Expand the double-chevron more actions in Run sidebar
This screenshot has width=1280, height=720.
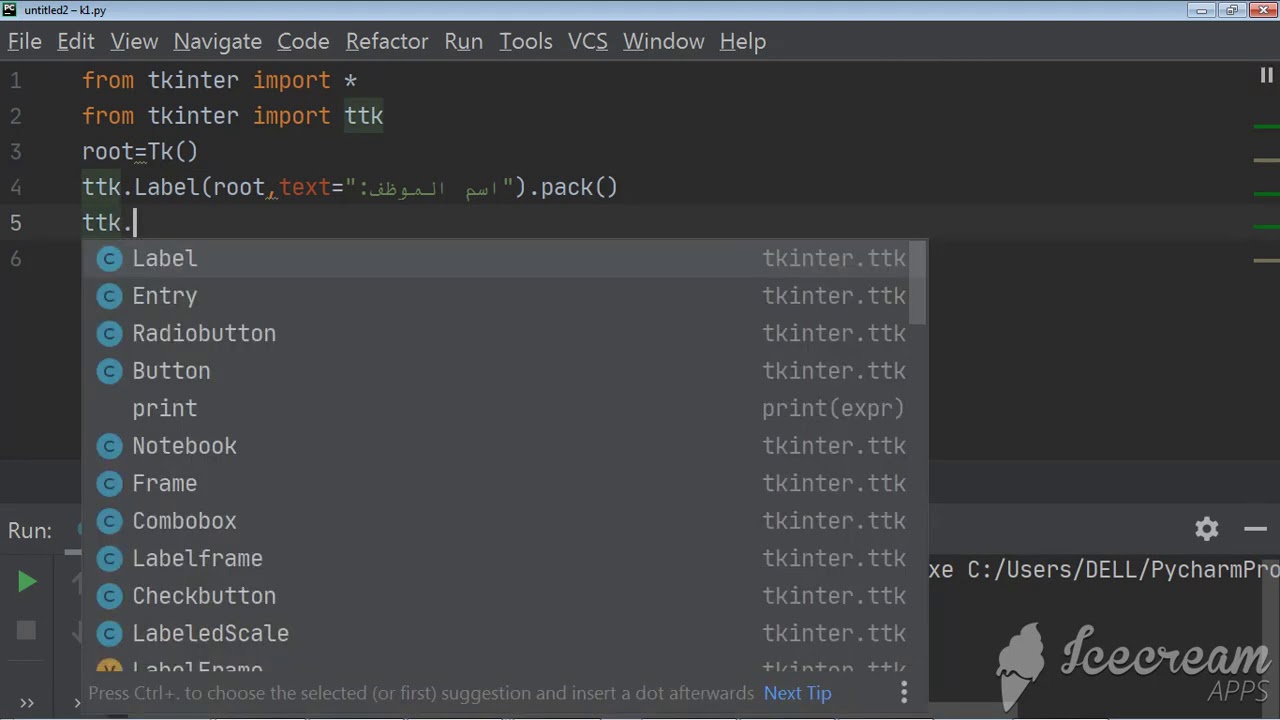click(27, 703)
